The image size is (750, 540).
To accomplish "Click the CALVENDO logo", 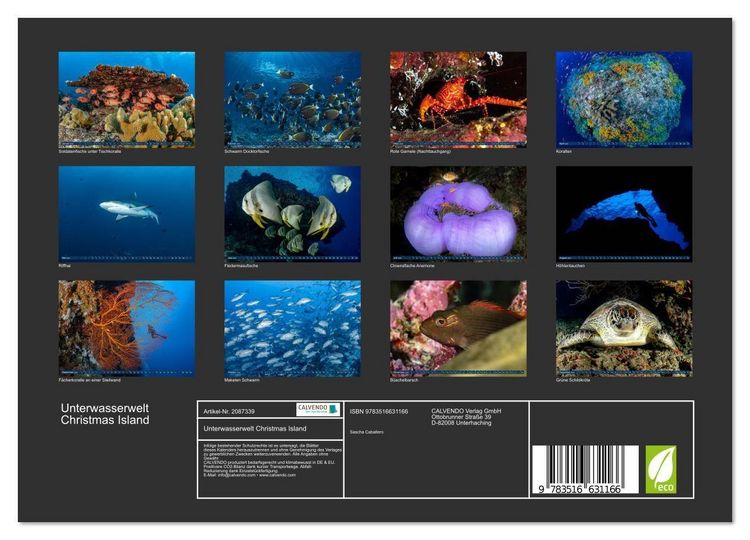I will (x=318, y=410).
